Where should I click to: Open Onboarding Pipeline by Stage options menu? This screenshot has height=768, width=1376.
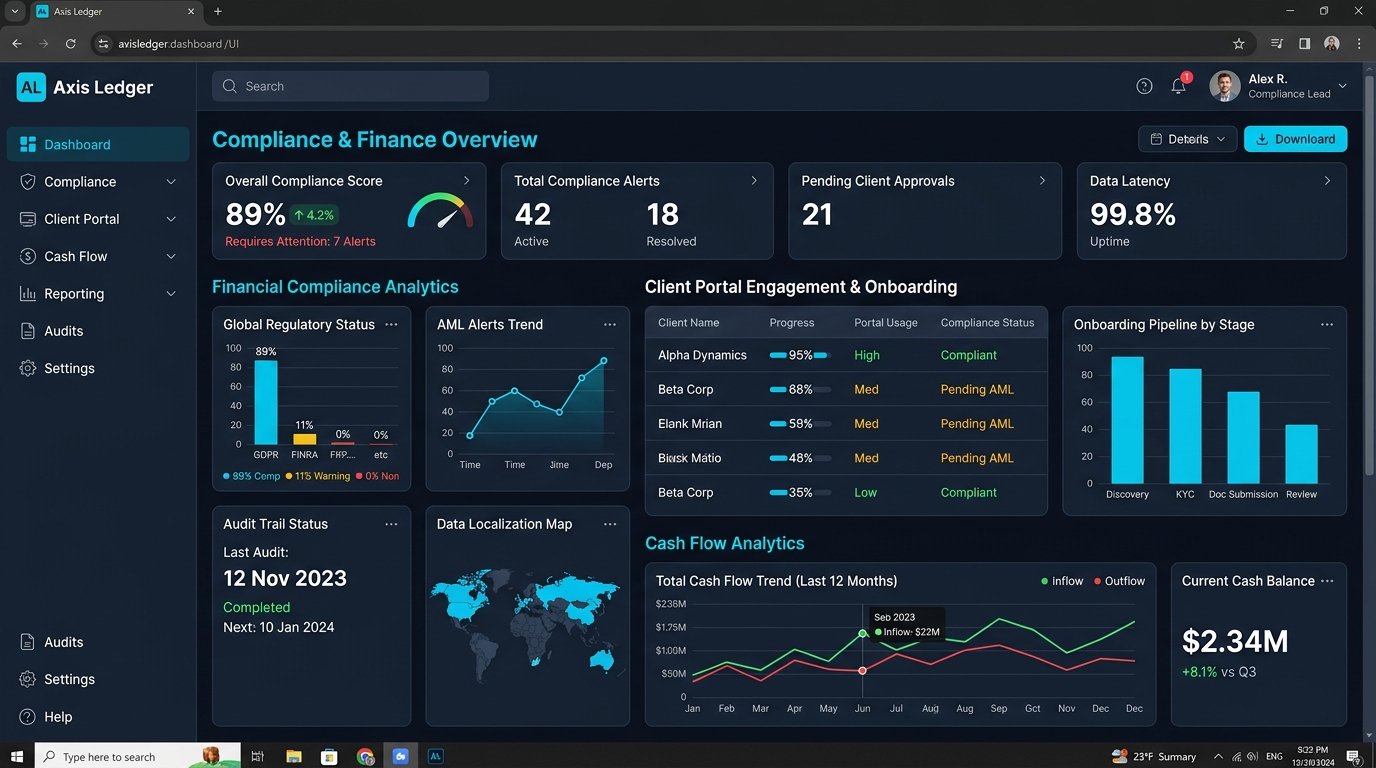(1327, 325)
